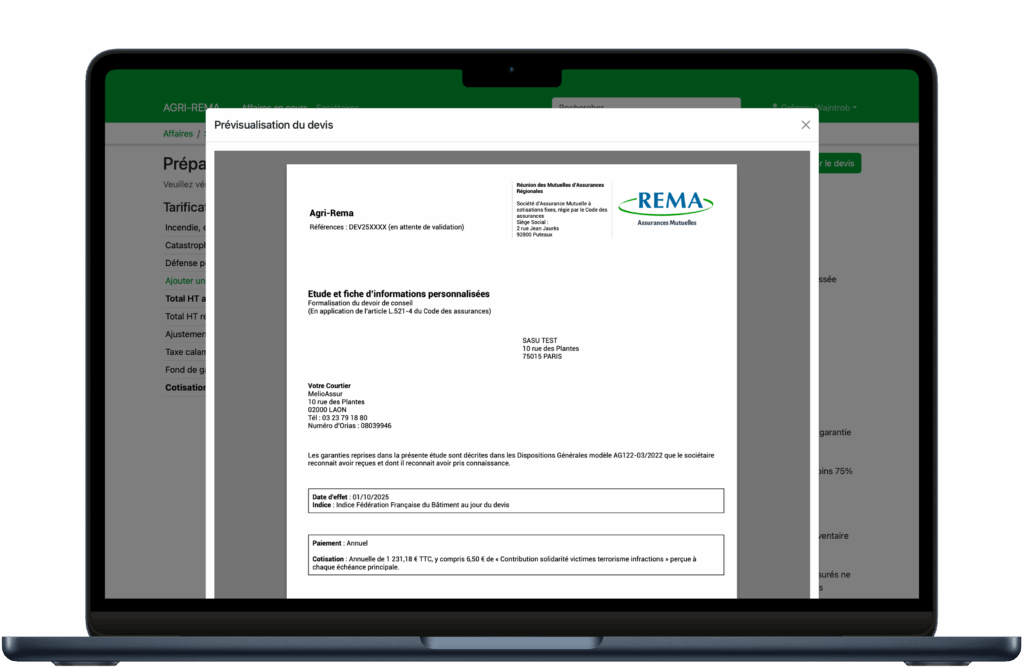Click the green Ajouter link under Tarification
Viewport: 1024px width, 668px height.
[185, 281]
